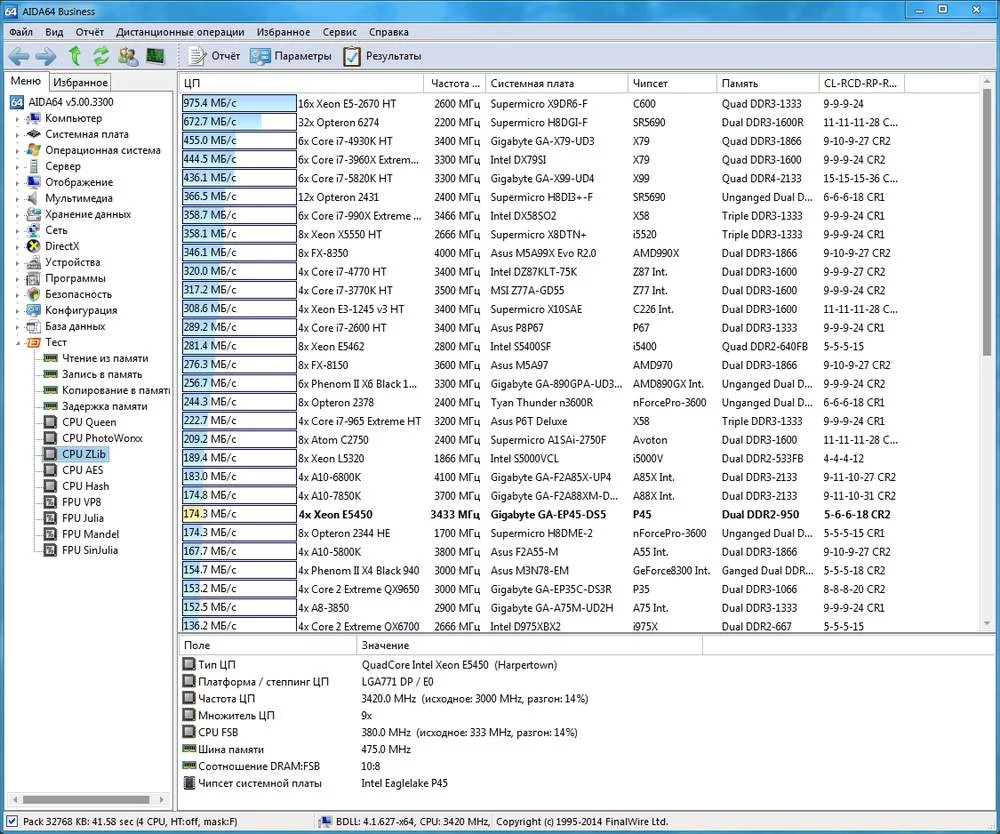Go back with the left arrow icon
Image resolution: width=1000 pixels, height=834 pixels.
(x=19, y=56)
